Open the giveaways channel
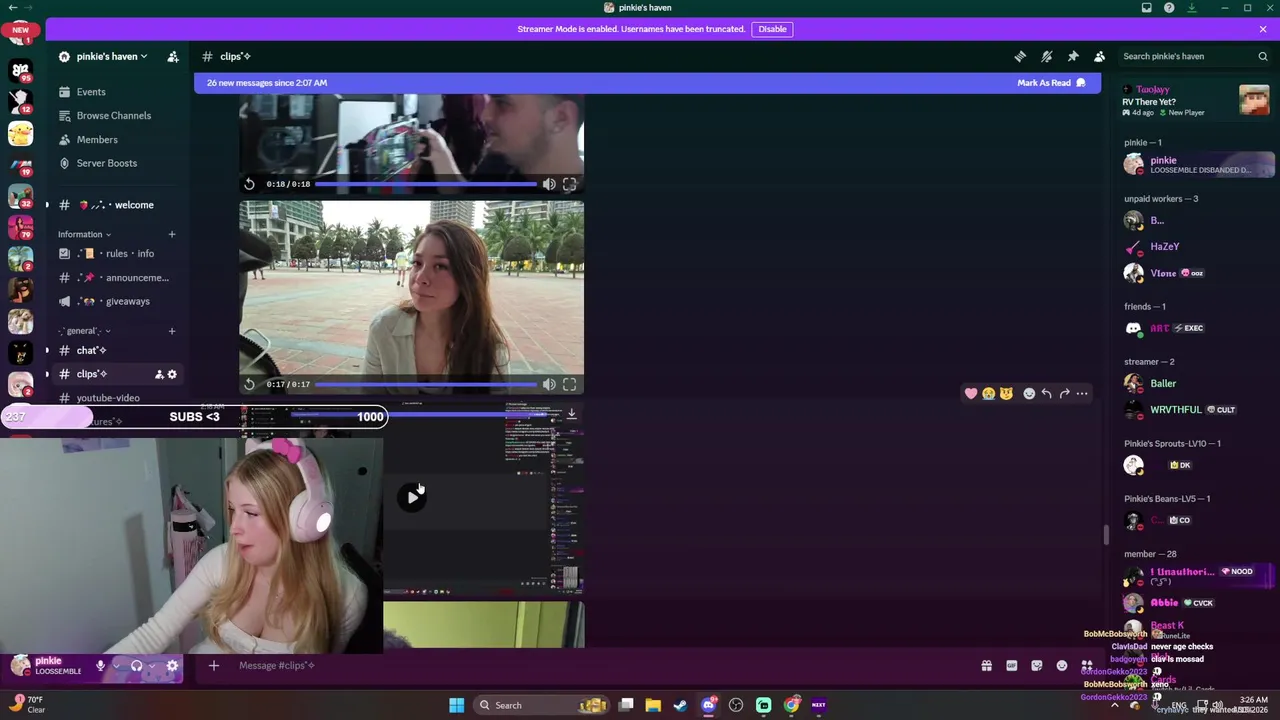 (115, 301)
